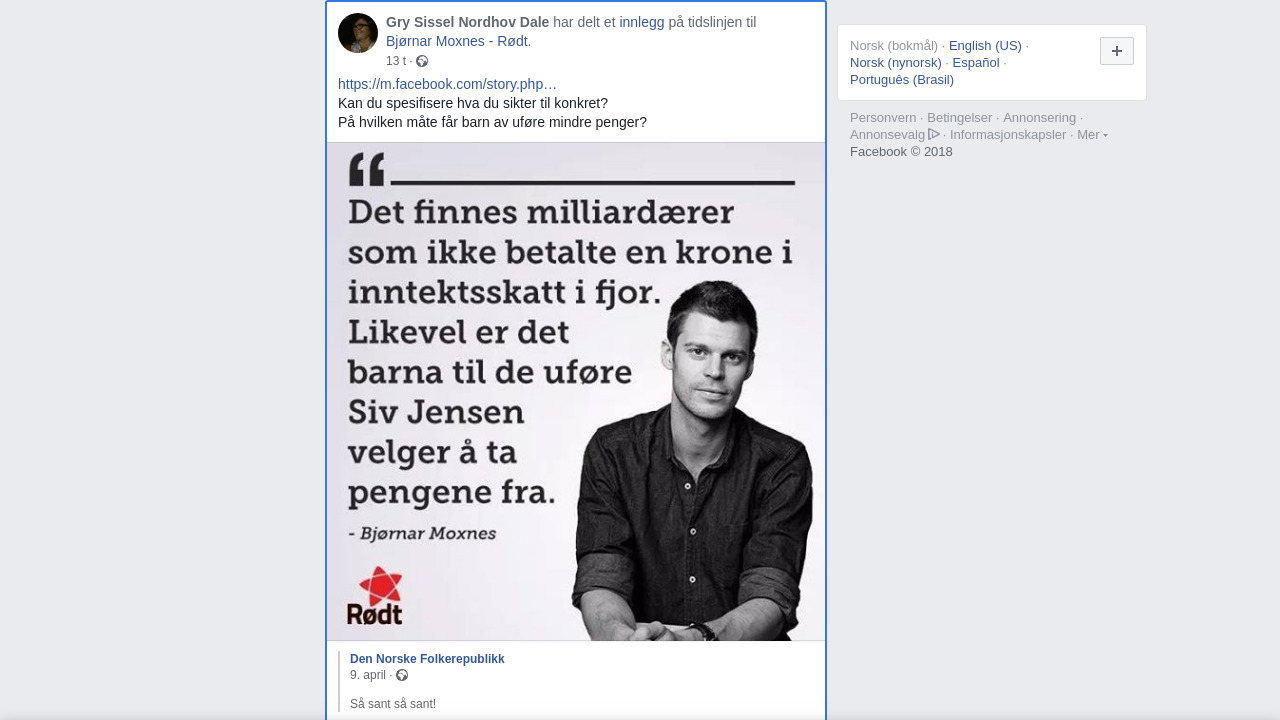Switch language to Norsk (nynorsk)
This screenshot has height=720, width=1280.
896,63
